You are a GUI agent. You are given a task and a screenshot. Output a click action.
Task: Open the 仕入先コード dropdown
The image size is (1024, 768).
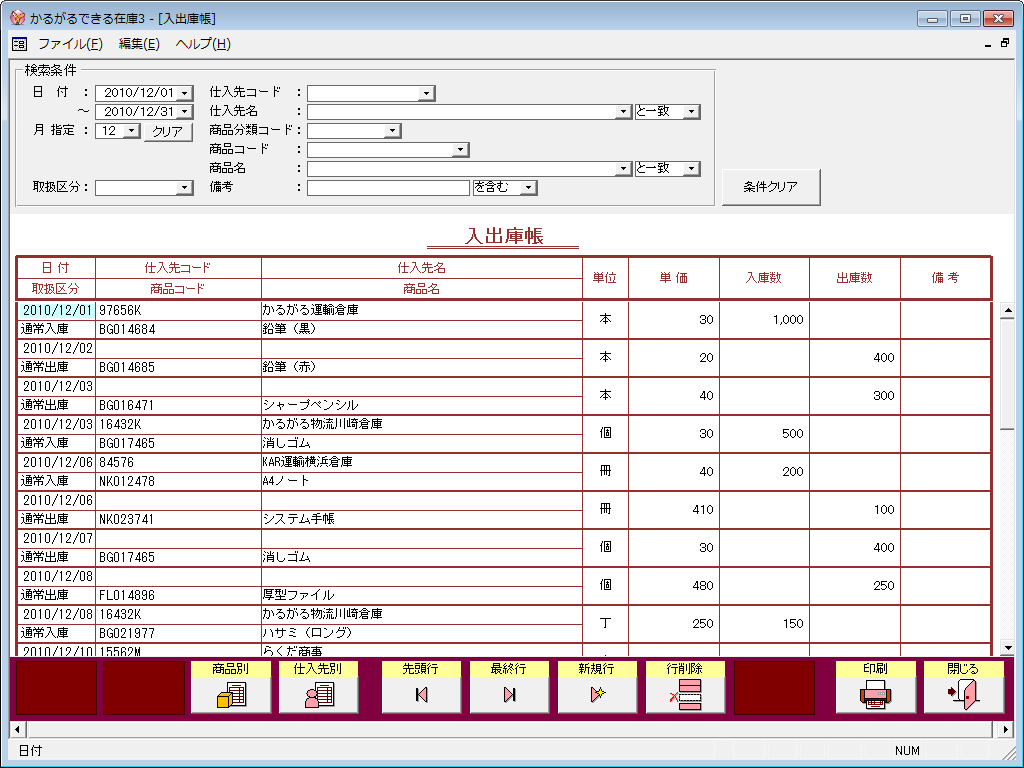[426, 93]
